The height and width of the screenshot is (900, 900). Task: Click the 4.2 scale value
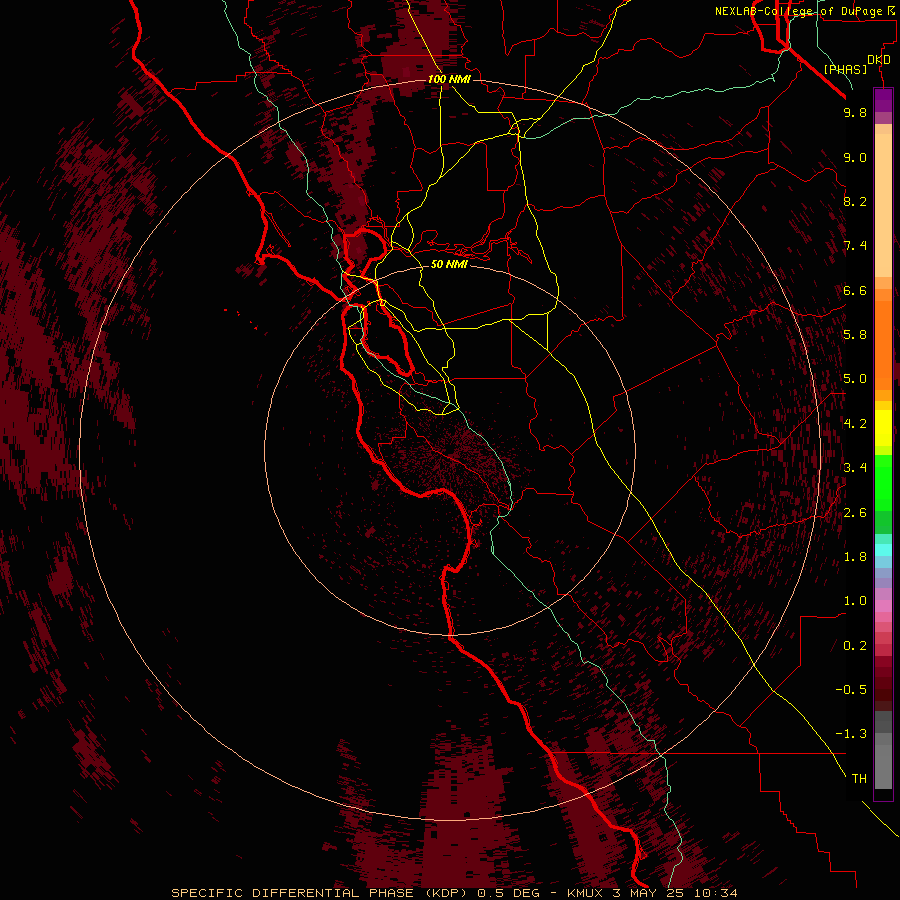click(855, 424)
